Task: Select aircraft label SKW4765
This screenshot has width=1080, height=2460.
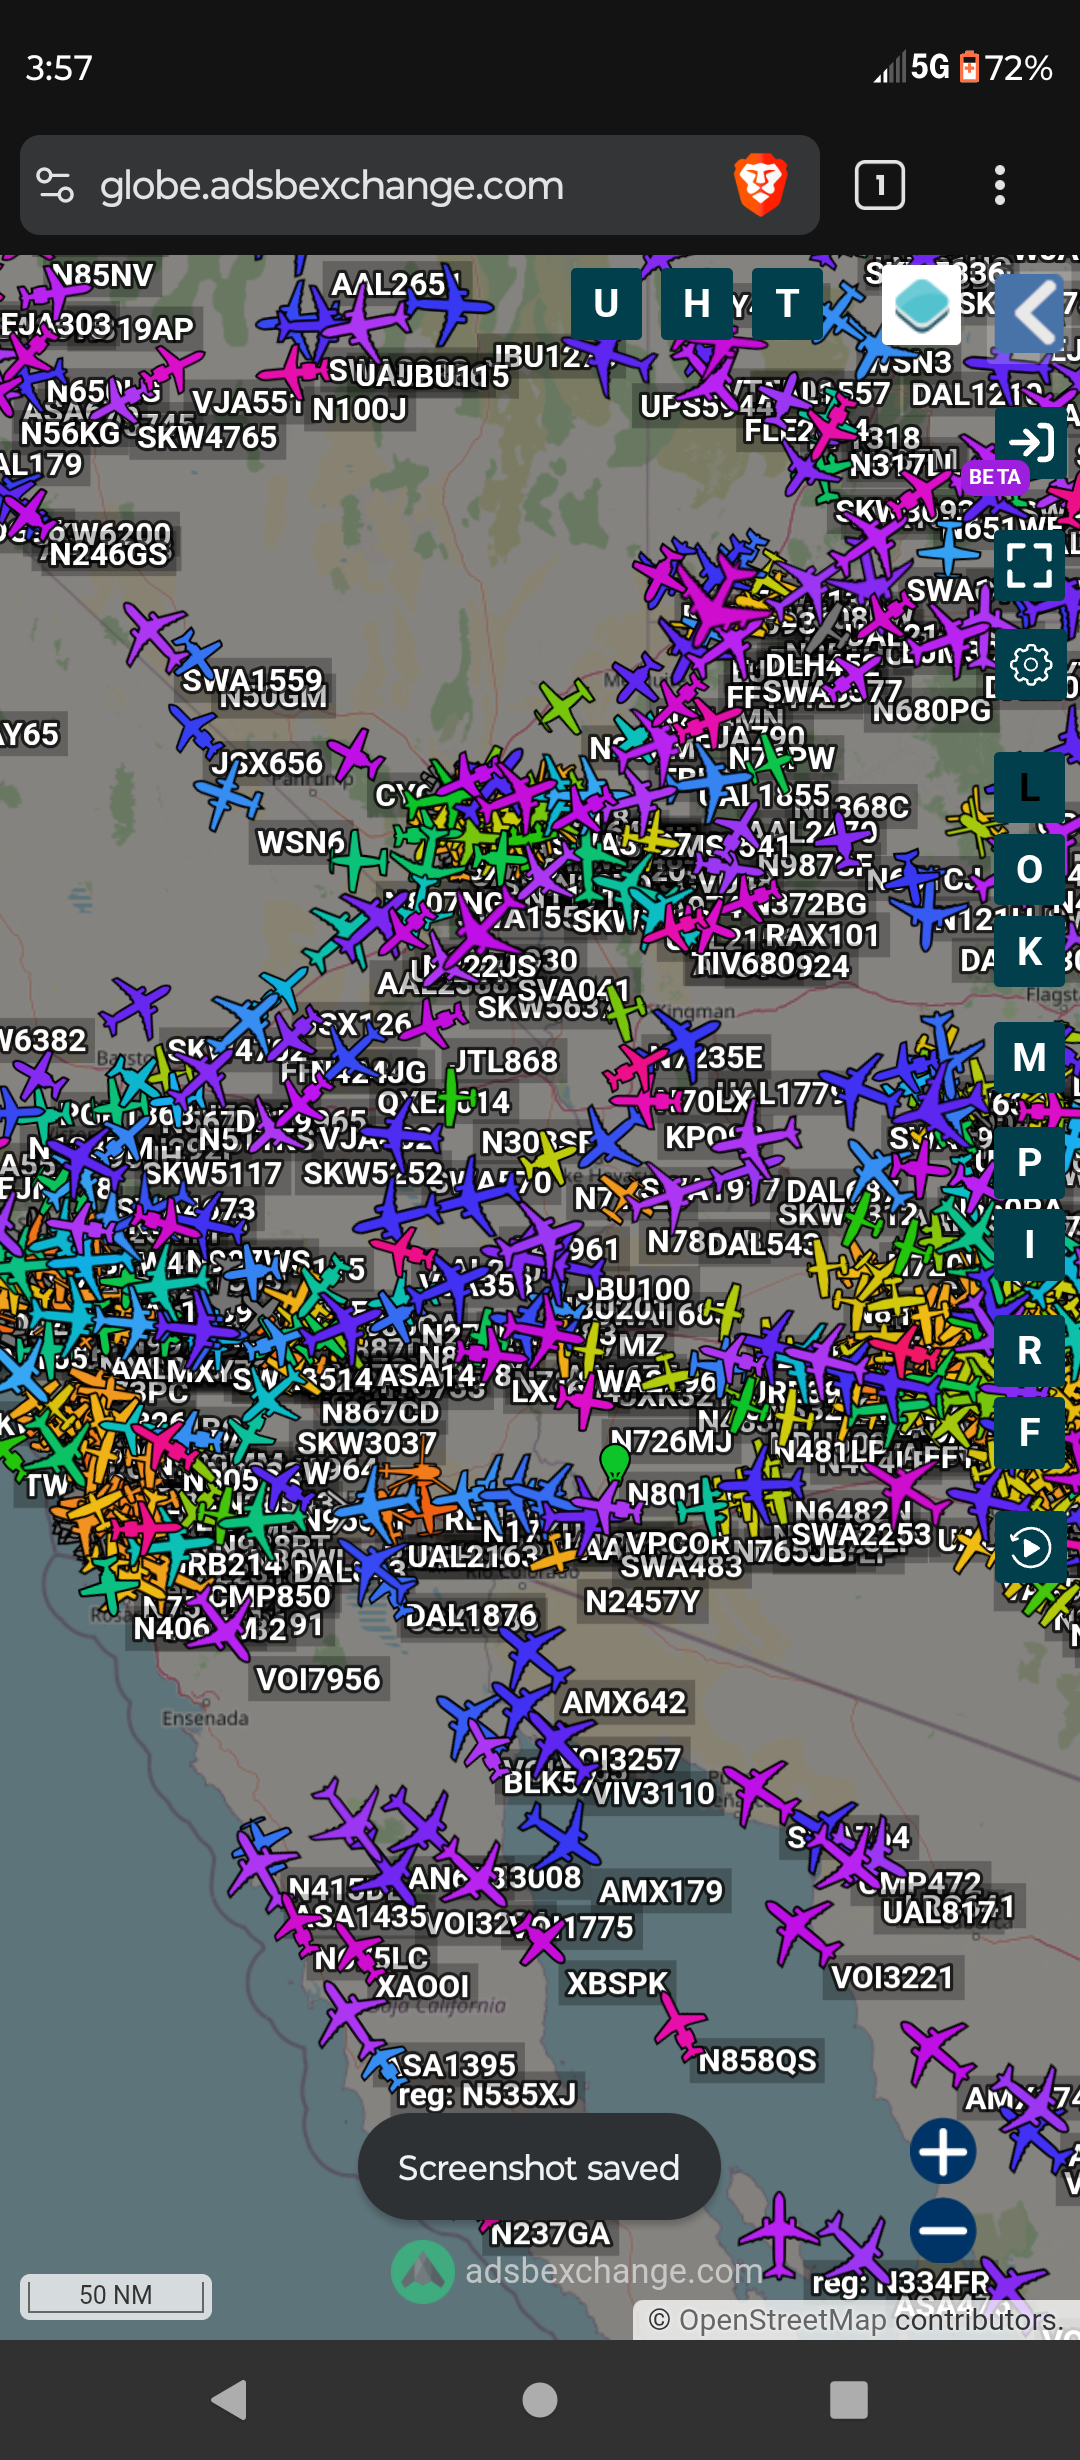Action: (207, 437)
